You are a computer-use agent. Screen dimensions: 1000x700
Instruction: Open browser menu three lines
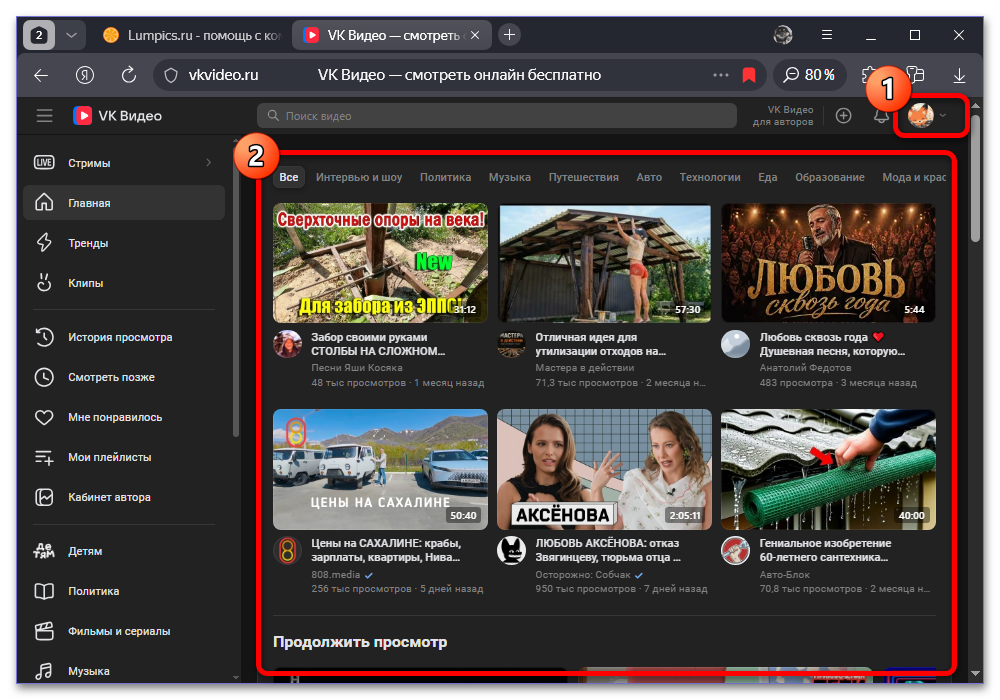click(x=827, y=35)
